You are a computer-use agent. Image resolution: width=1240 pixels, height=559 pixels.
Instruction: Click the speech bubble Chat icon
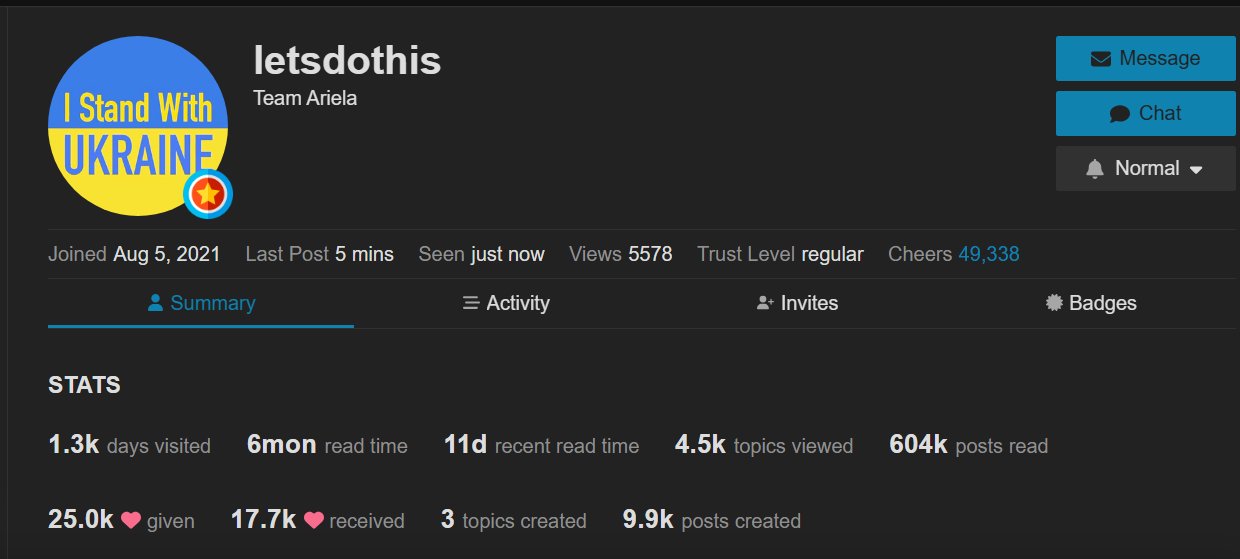(1120, 114)
